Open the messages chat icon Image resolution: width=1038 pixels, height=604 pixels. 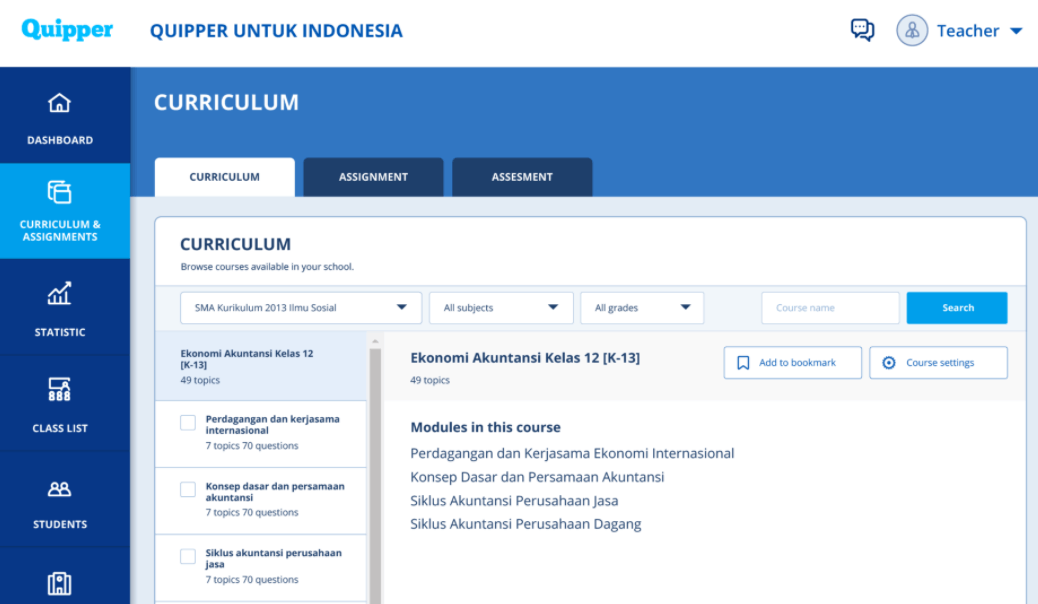tap(861, 30)
